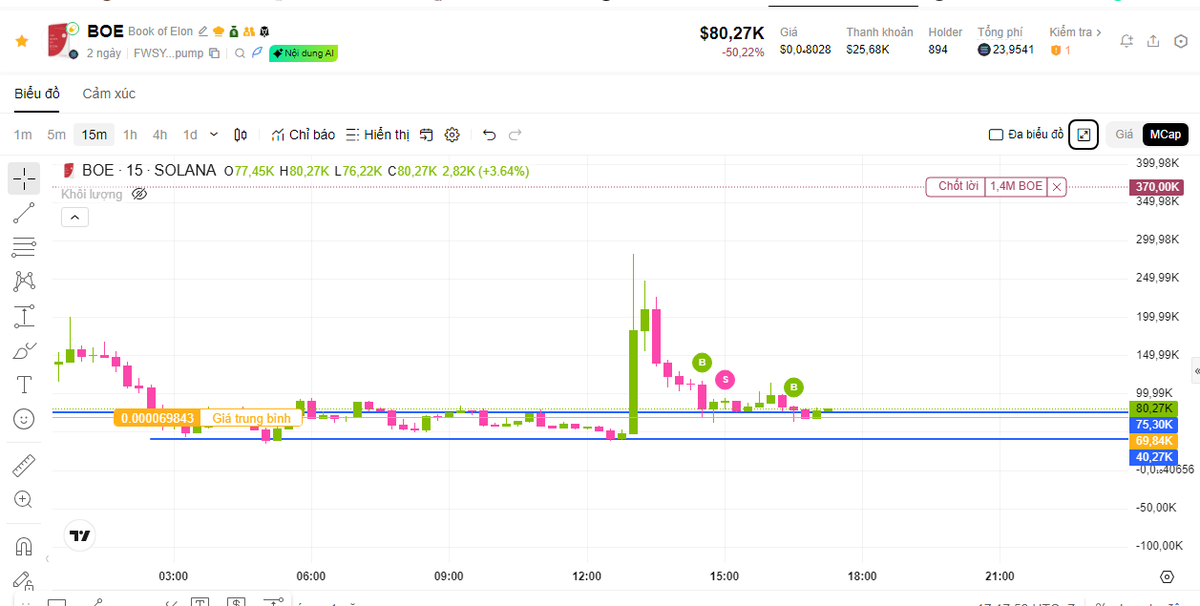Screen dimensions: 1200x606
Task: Click the BOE token logo image
Action: coord(63,41)
